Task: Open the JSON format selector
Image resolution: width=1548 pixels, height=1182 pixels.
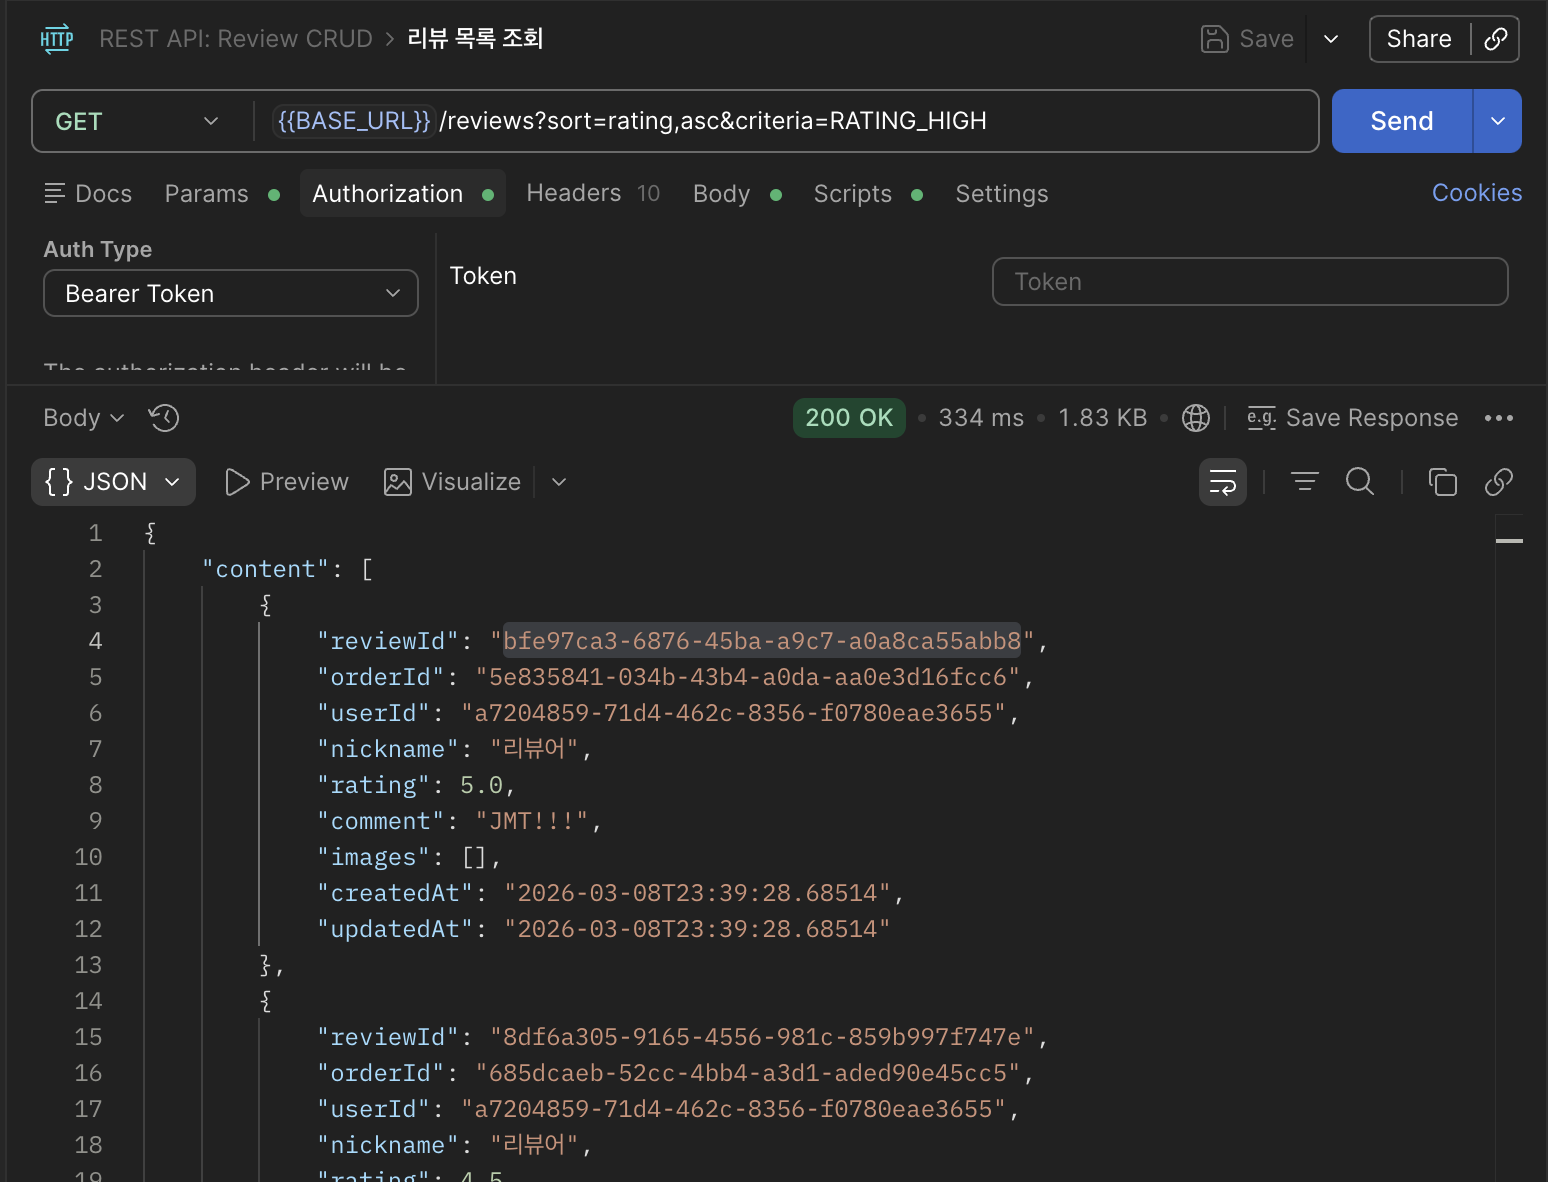Action: [113, 482]
